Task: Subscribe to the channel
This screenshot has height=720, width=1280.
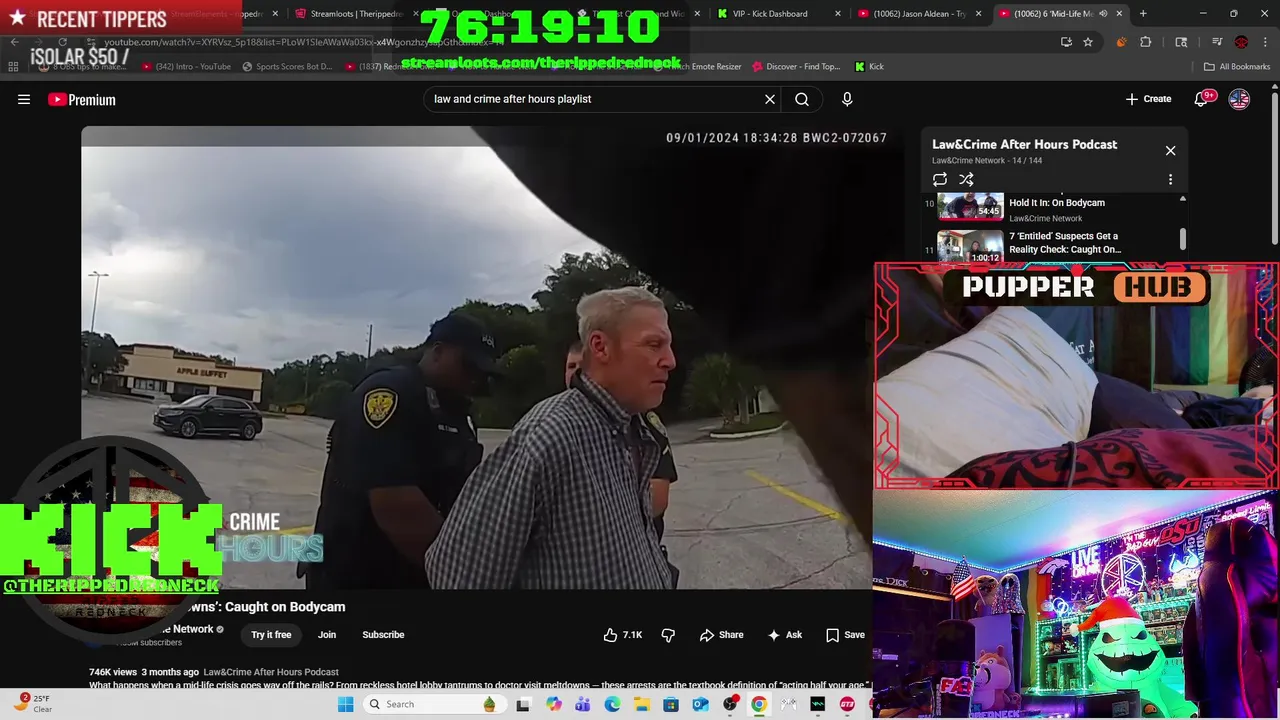Action: pyautogui.click(x=383, y=635)
